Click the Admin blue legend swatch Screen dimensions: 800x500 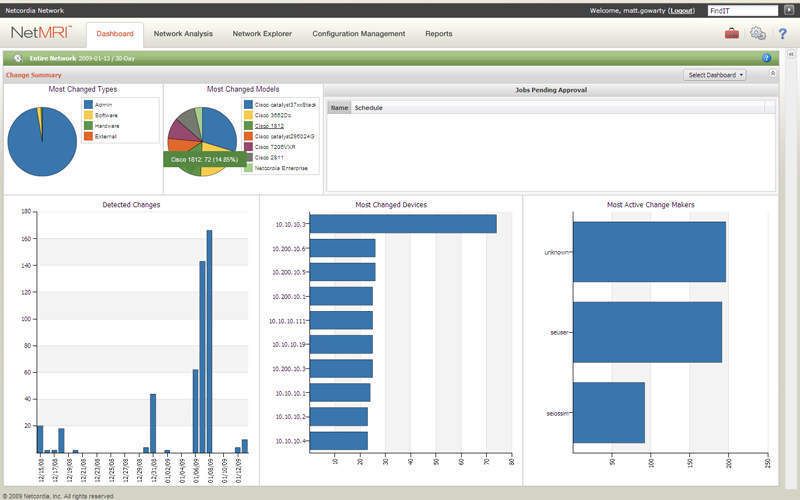click(x=88, y=104)
